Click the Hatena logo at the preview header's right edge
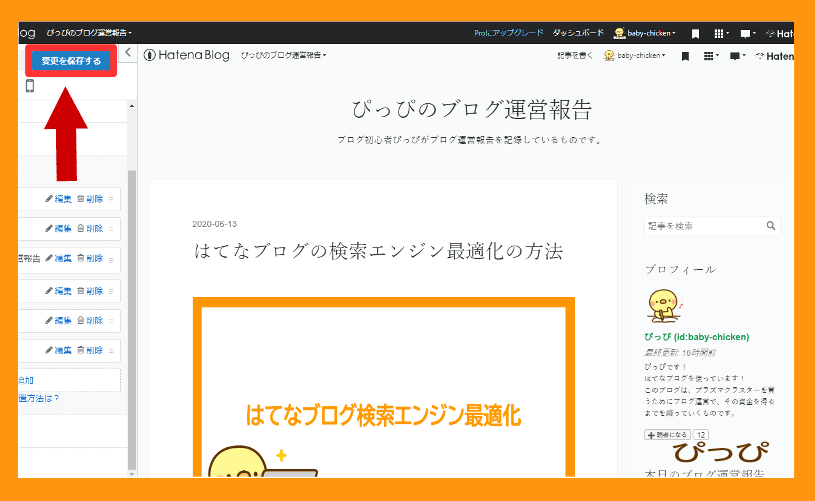 point(774,56)
